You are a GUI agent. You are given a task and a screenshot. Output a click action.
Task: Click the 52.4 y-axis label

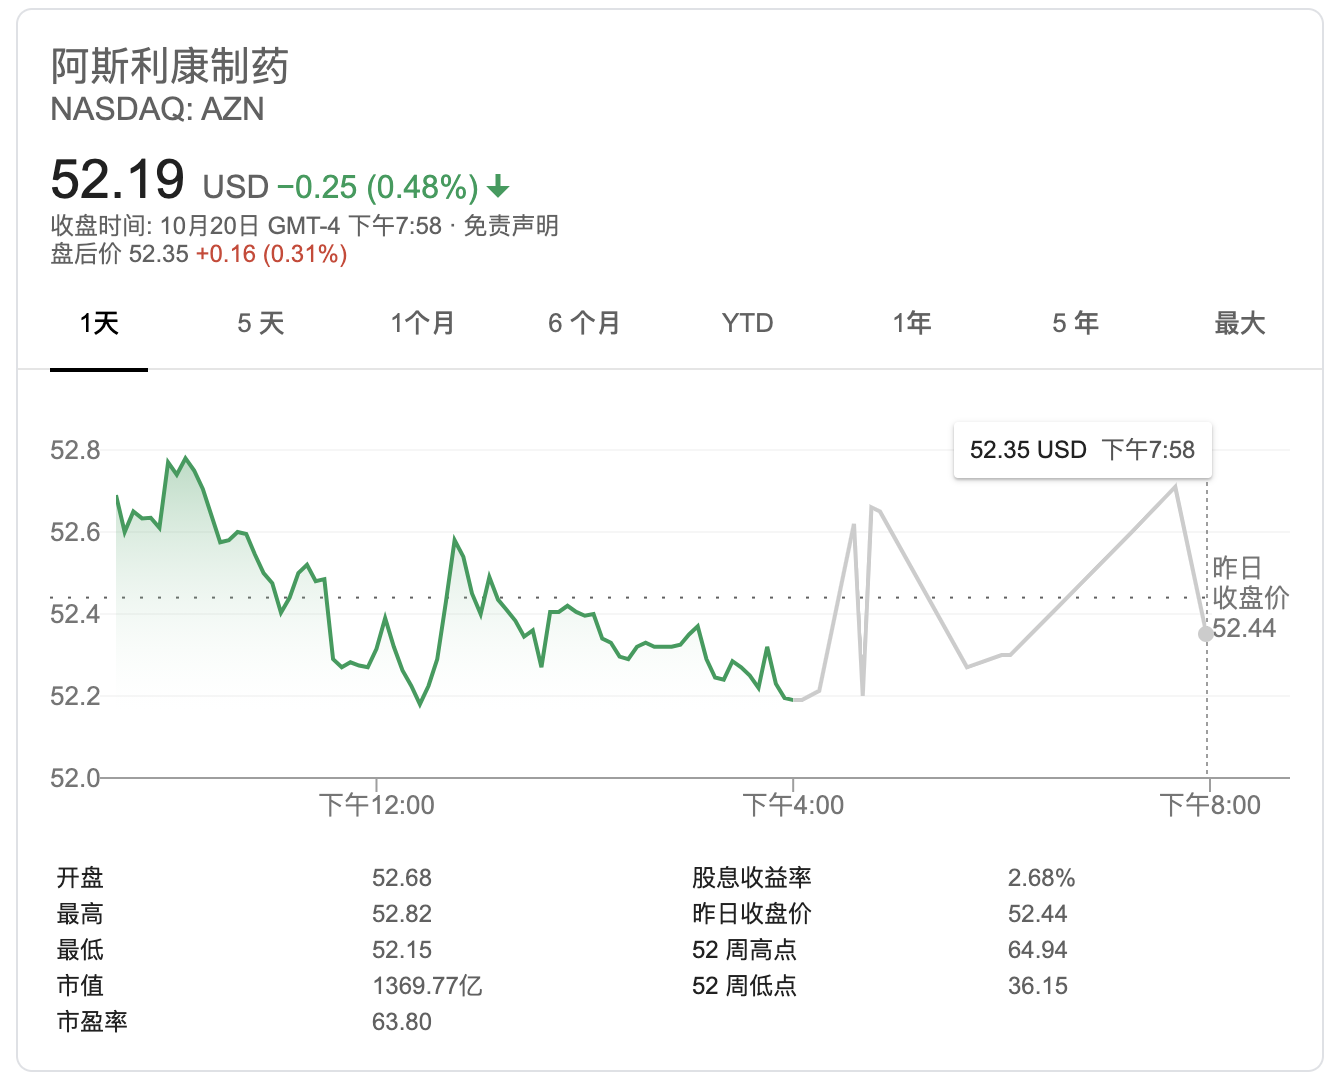(x=76, y=614)
